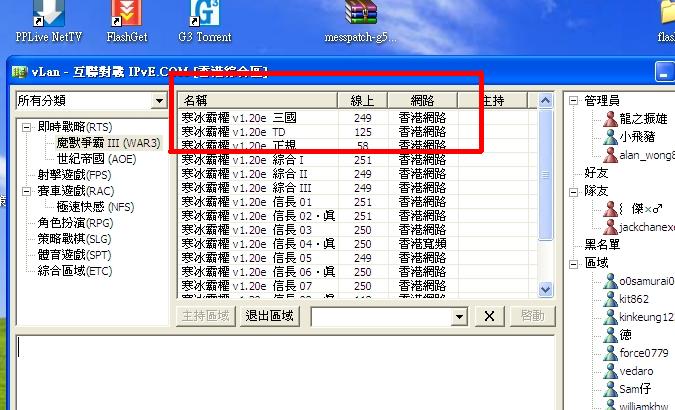Viewport: 675px width, 410px height.
Task: Select administrator 小飛豬 user icon
Action: click(610, 137)
